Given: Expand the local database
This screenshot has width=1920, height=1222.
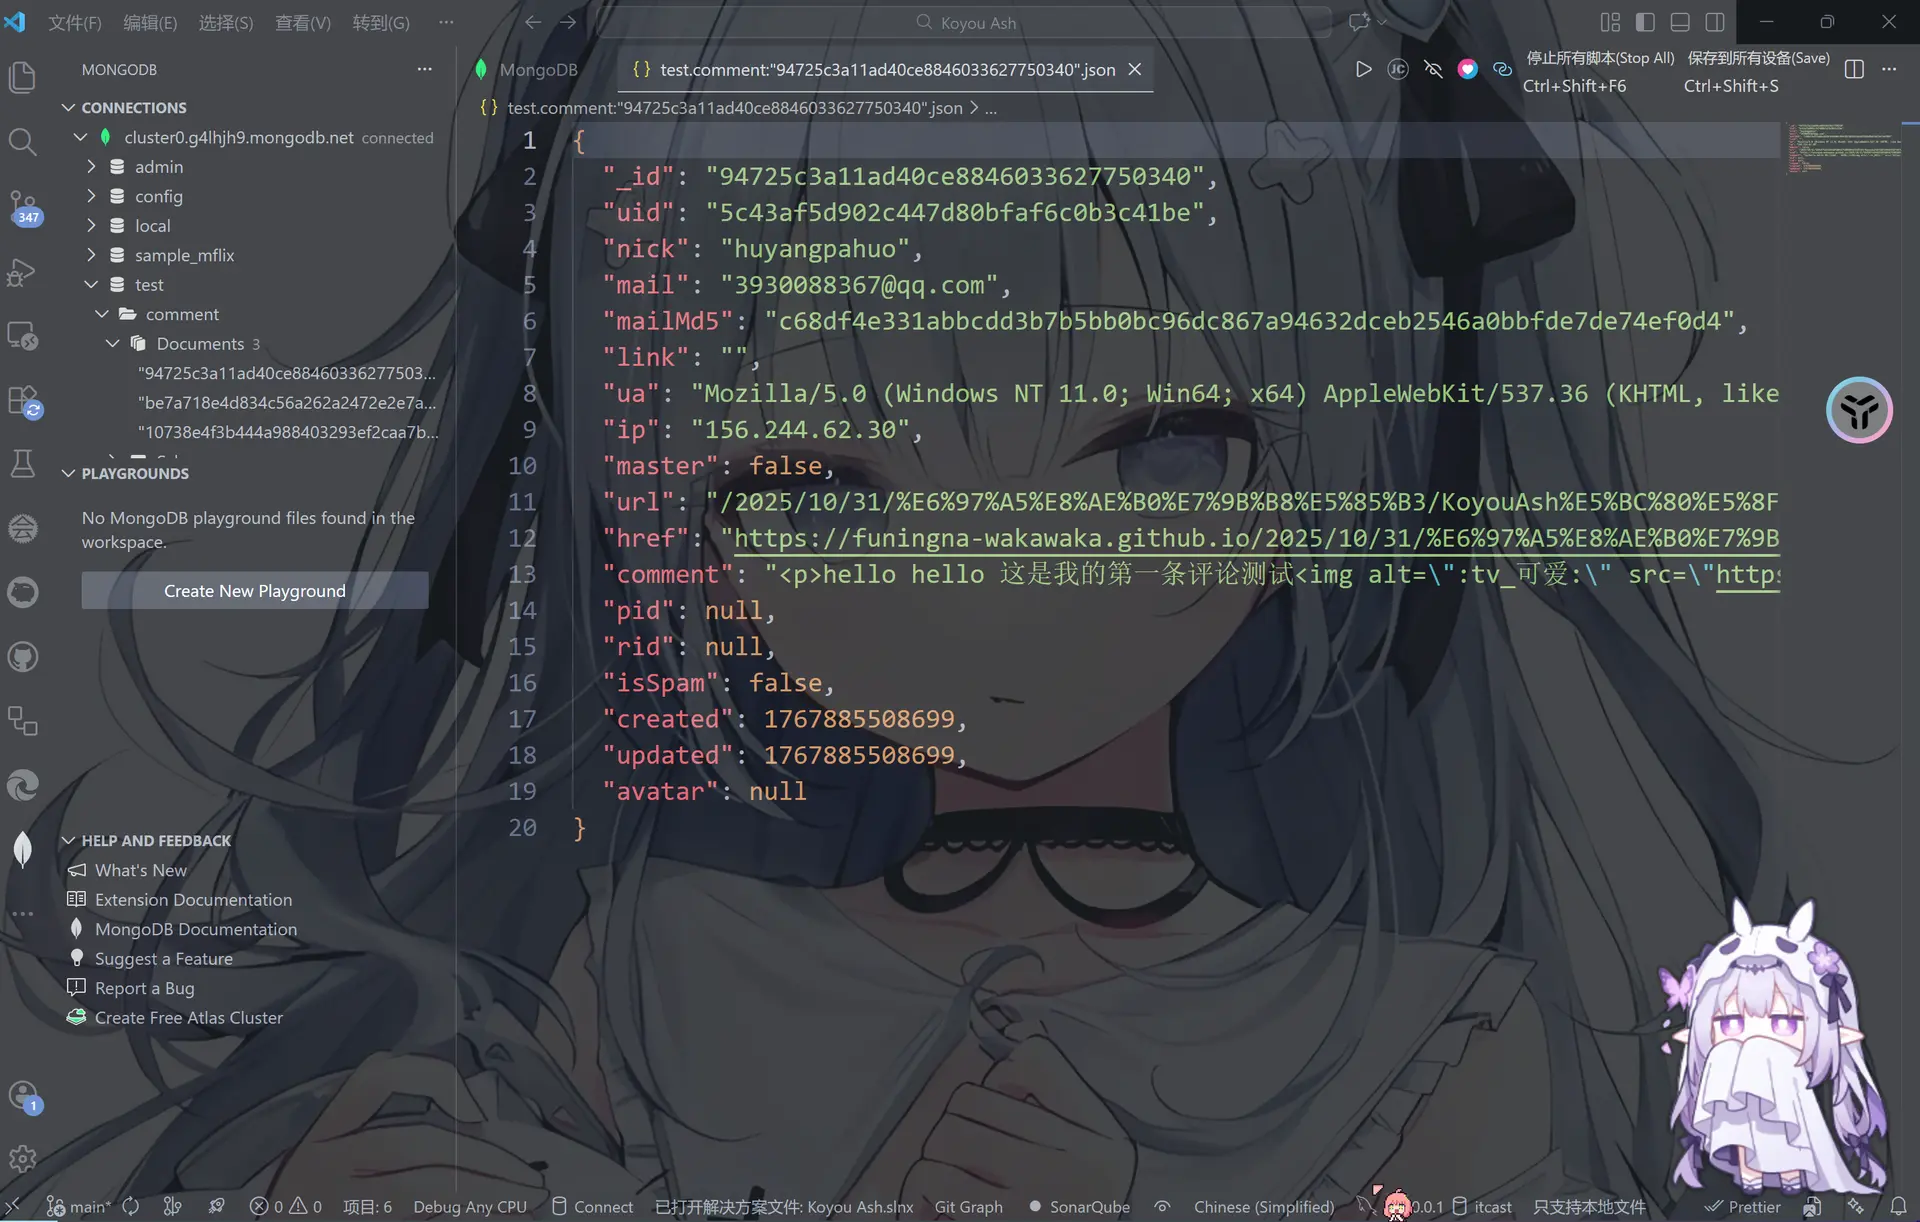Looking at the screenshot, I should 91,225.
